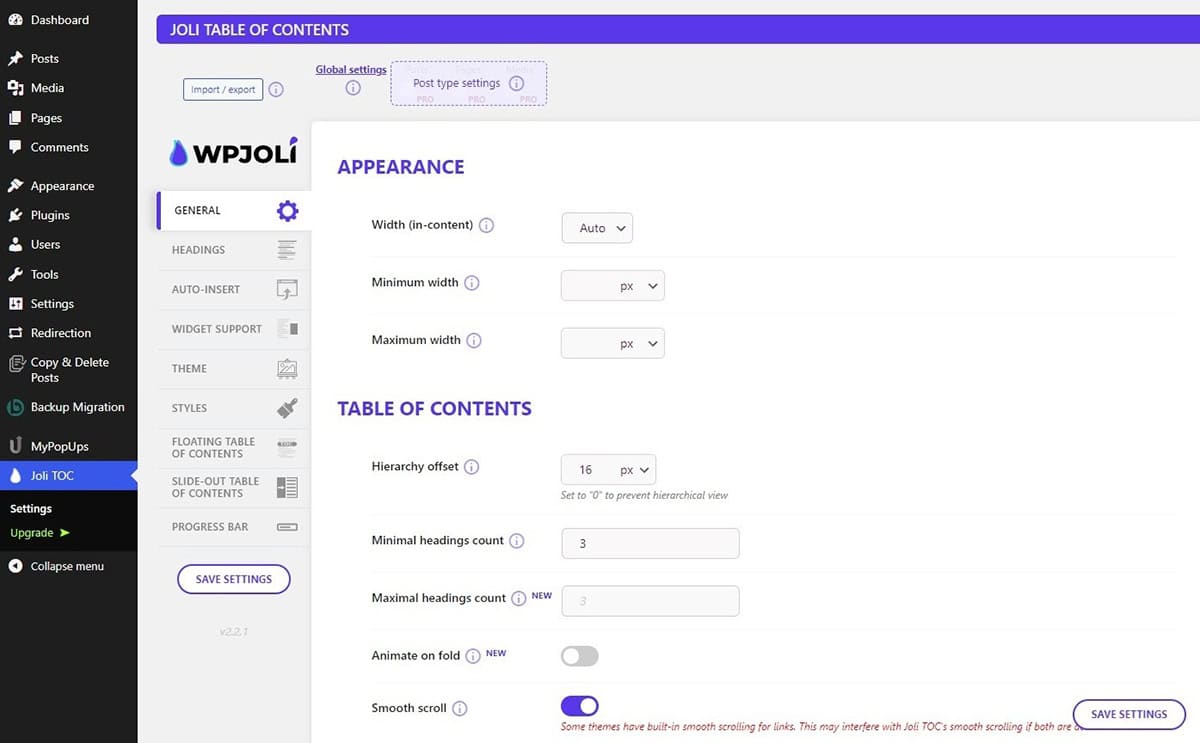Click the Collapse menu arrow icon

[15, 566]
